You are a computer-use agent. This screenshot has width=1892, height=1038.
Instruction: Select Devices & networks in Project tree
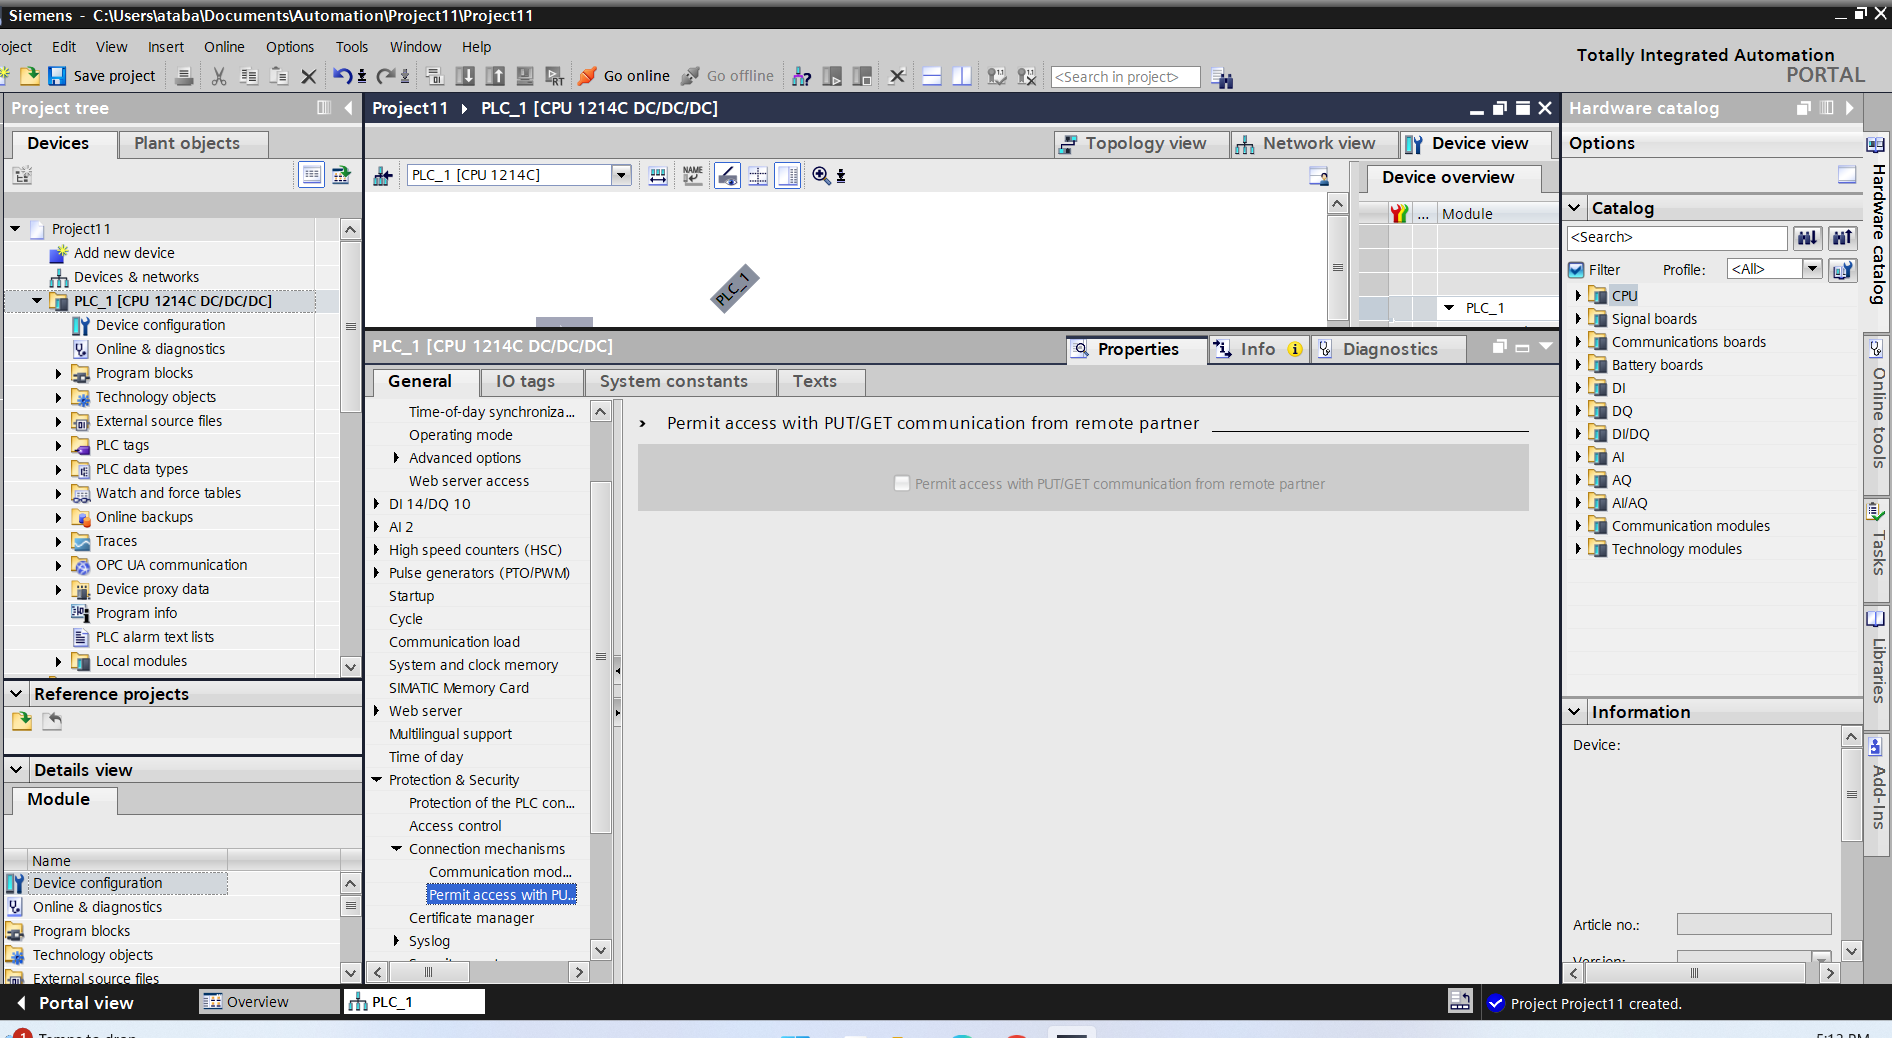[x=136, y=277]
